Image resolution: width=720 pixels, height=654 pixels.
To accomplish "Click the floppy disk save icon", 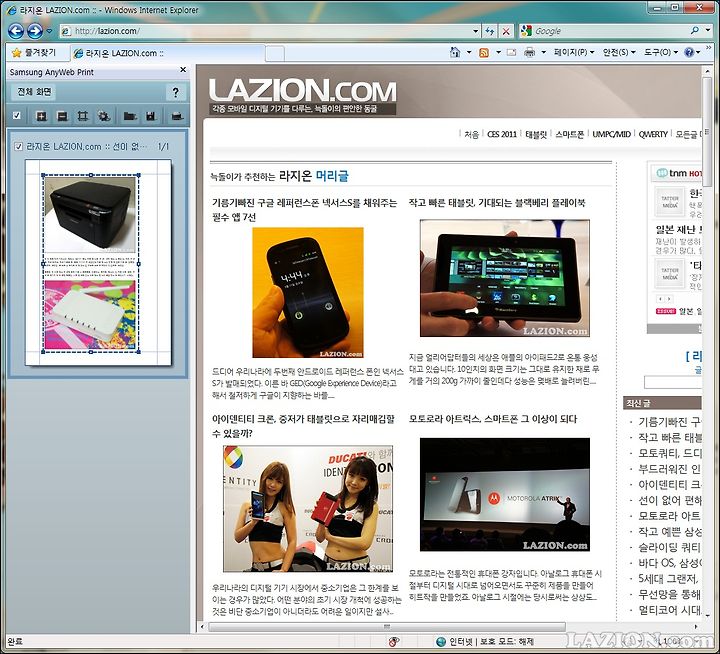I will [151, 116].
